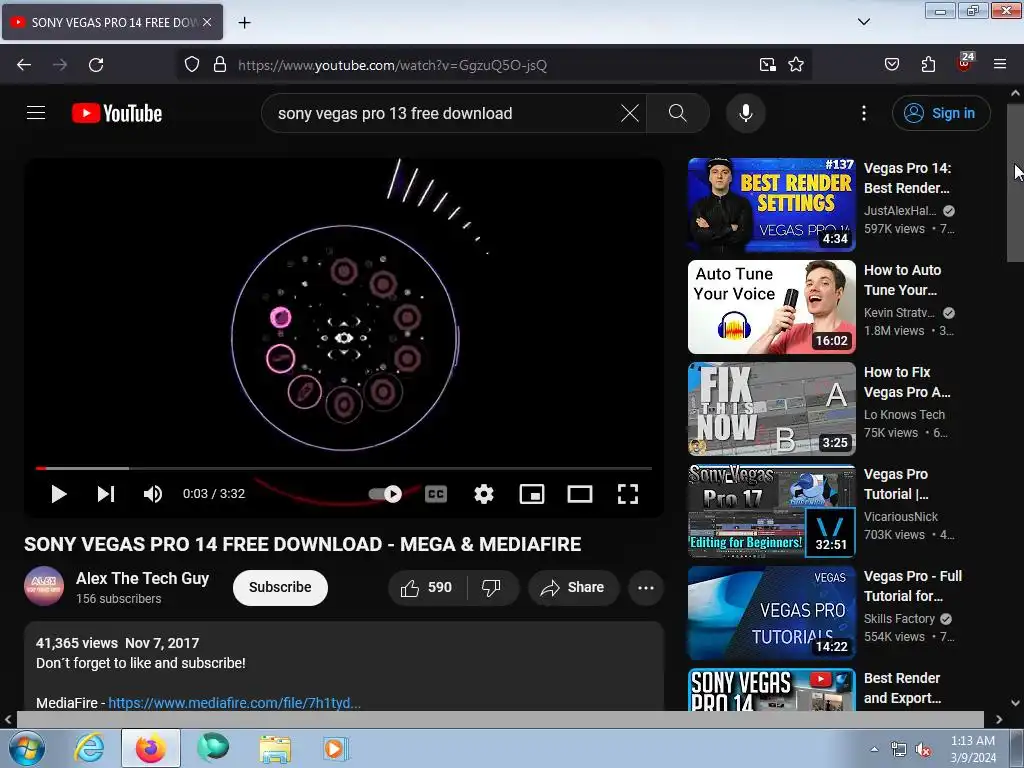Screen dimensions: 1024x768
Task: Open Auto Tune Your Voice thumbnail
Action: click(771, 307)
